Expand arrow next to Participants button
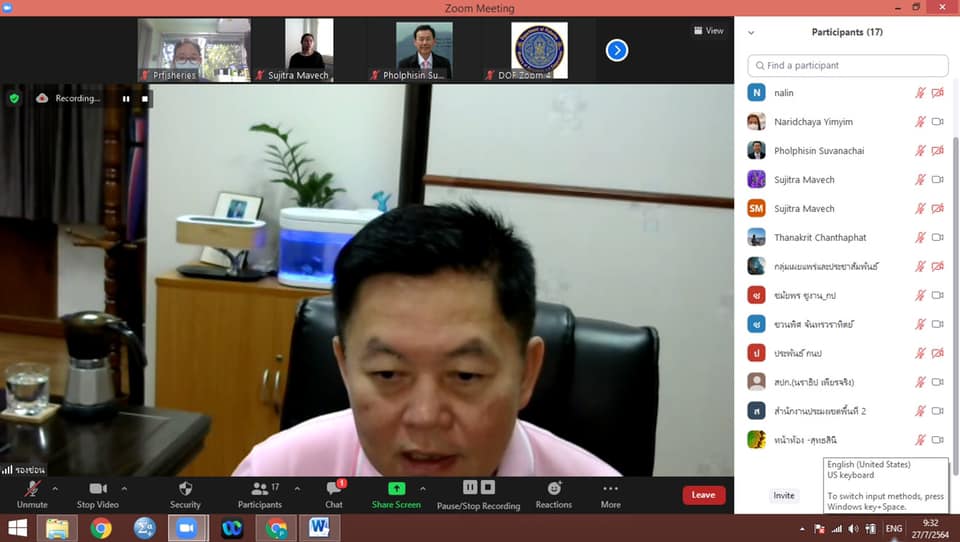The image size is (960, 542). tap(297, 489)
